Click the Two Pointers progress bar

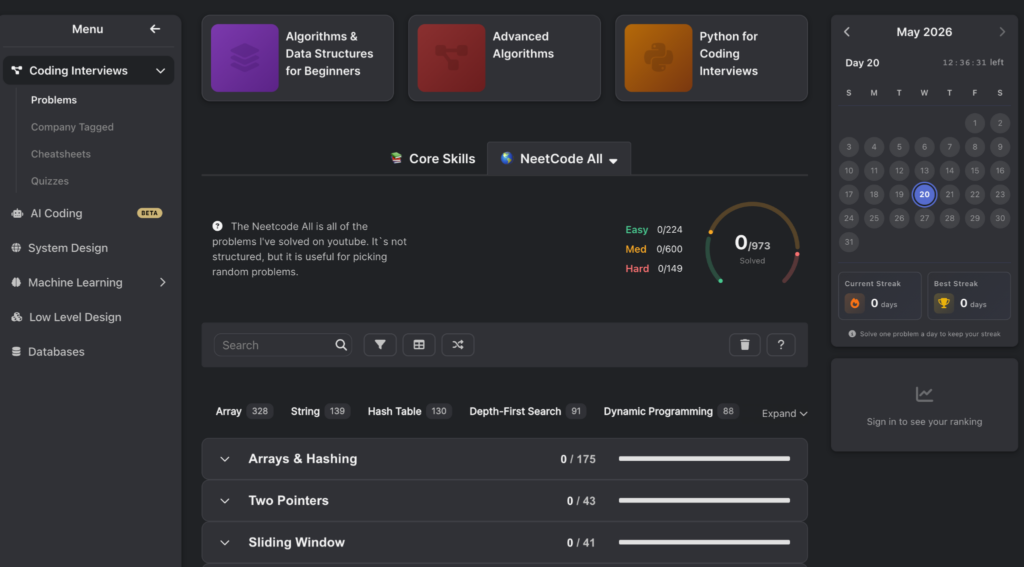(x=704, y=501)
